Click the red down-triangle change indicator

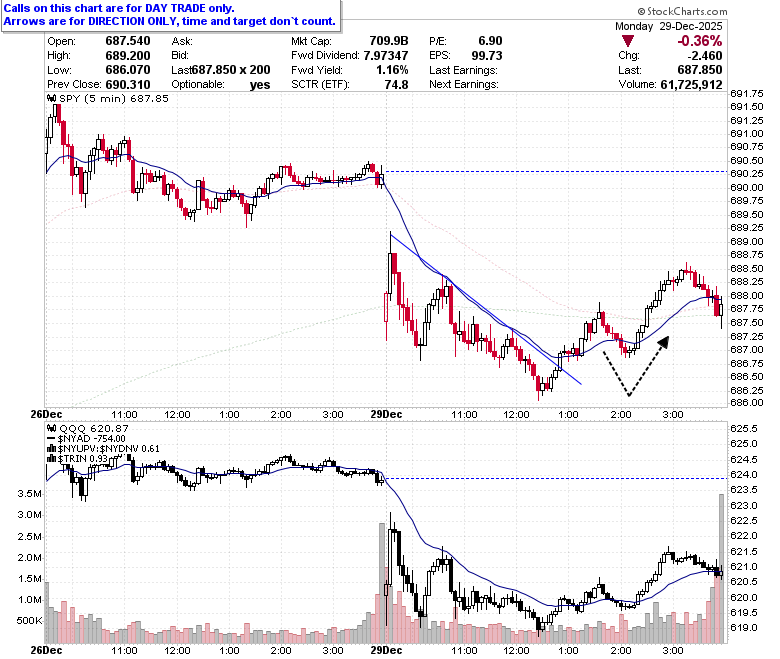pyautogui.click(x=628, y=41)
